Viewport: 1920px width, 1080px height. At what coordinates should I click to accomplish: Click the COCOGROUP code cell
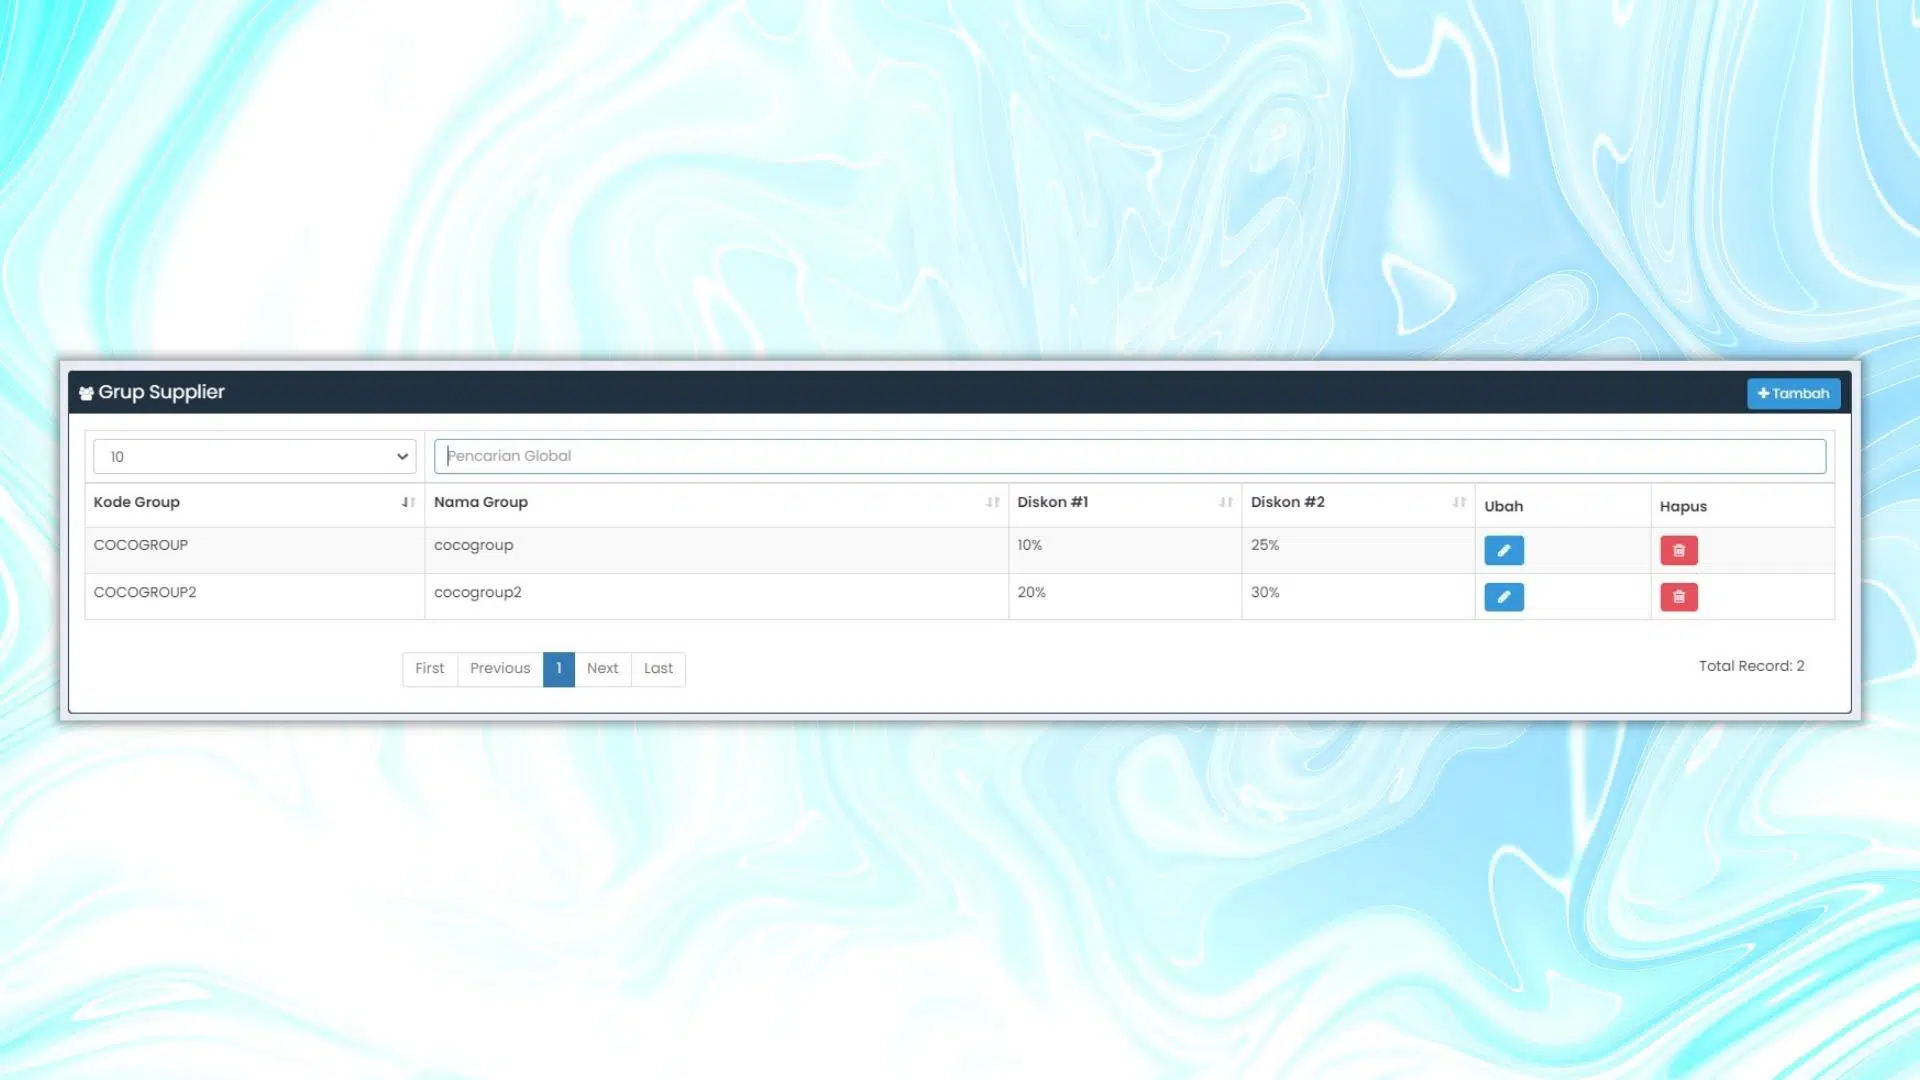(x=254, y=550)
